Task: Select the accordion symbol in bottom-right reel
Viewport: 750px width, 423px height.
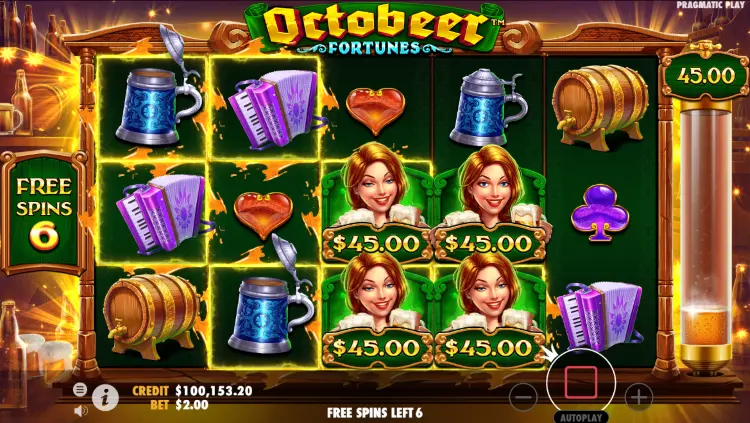Action: pyautogui.click(x=599, y=316)
